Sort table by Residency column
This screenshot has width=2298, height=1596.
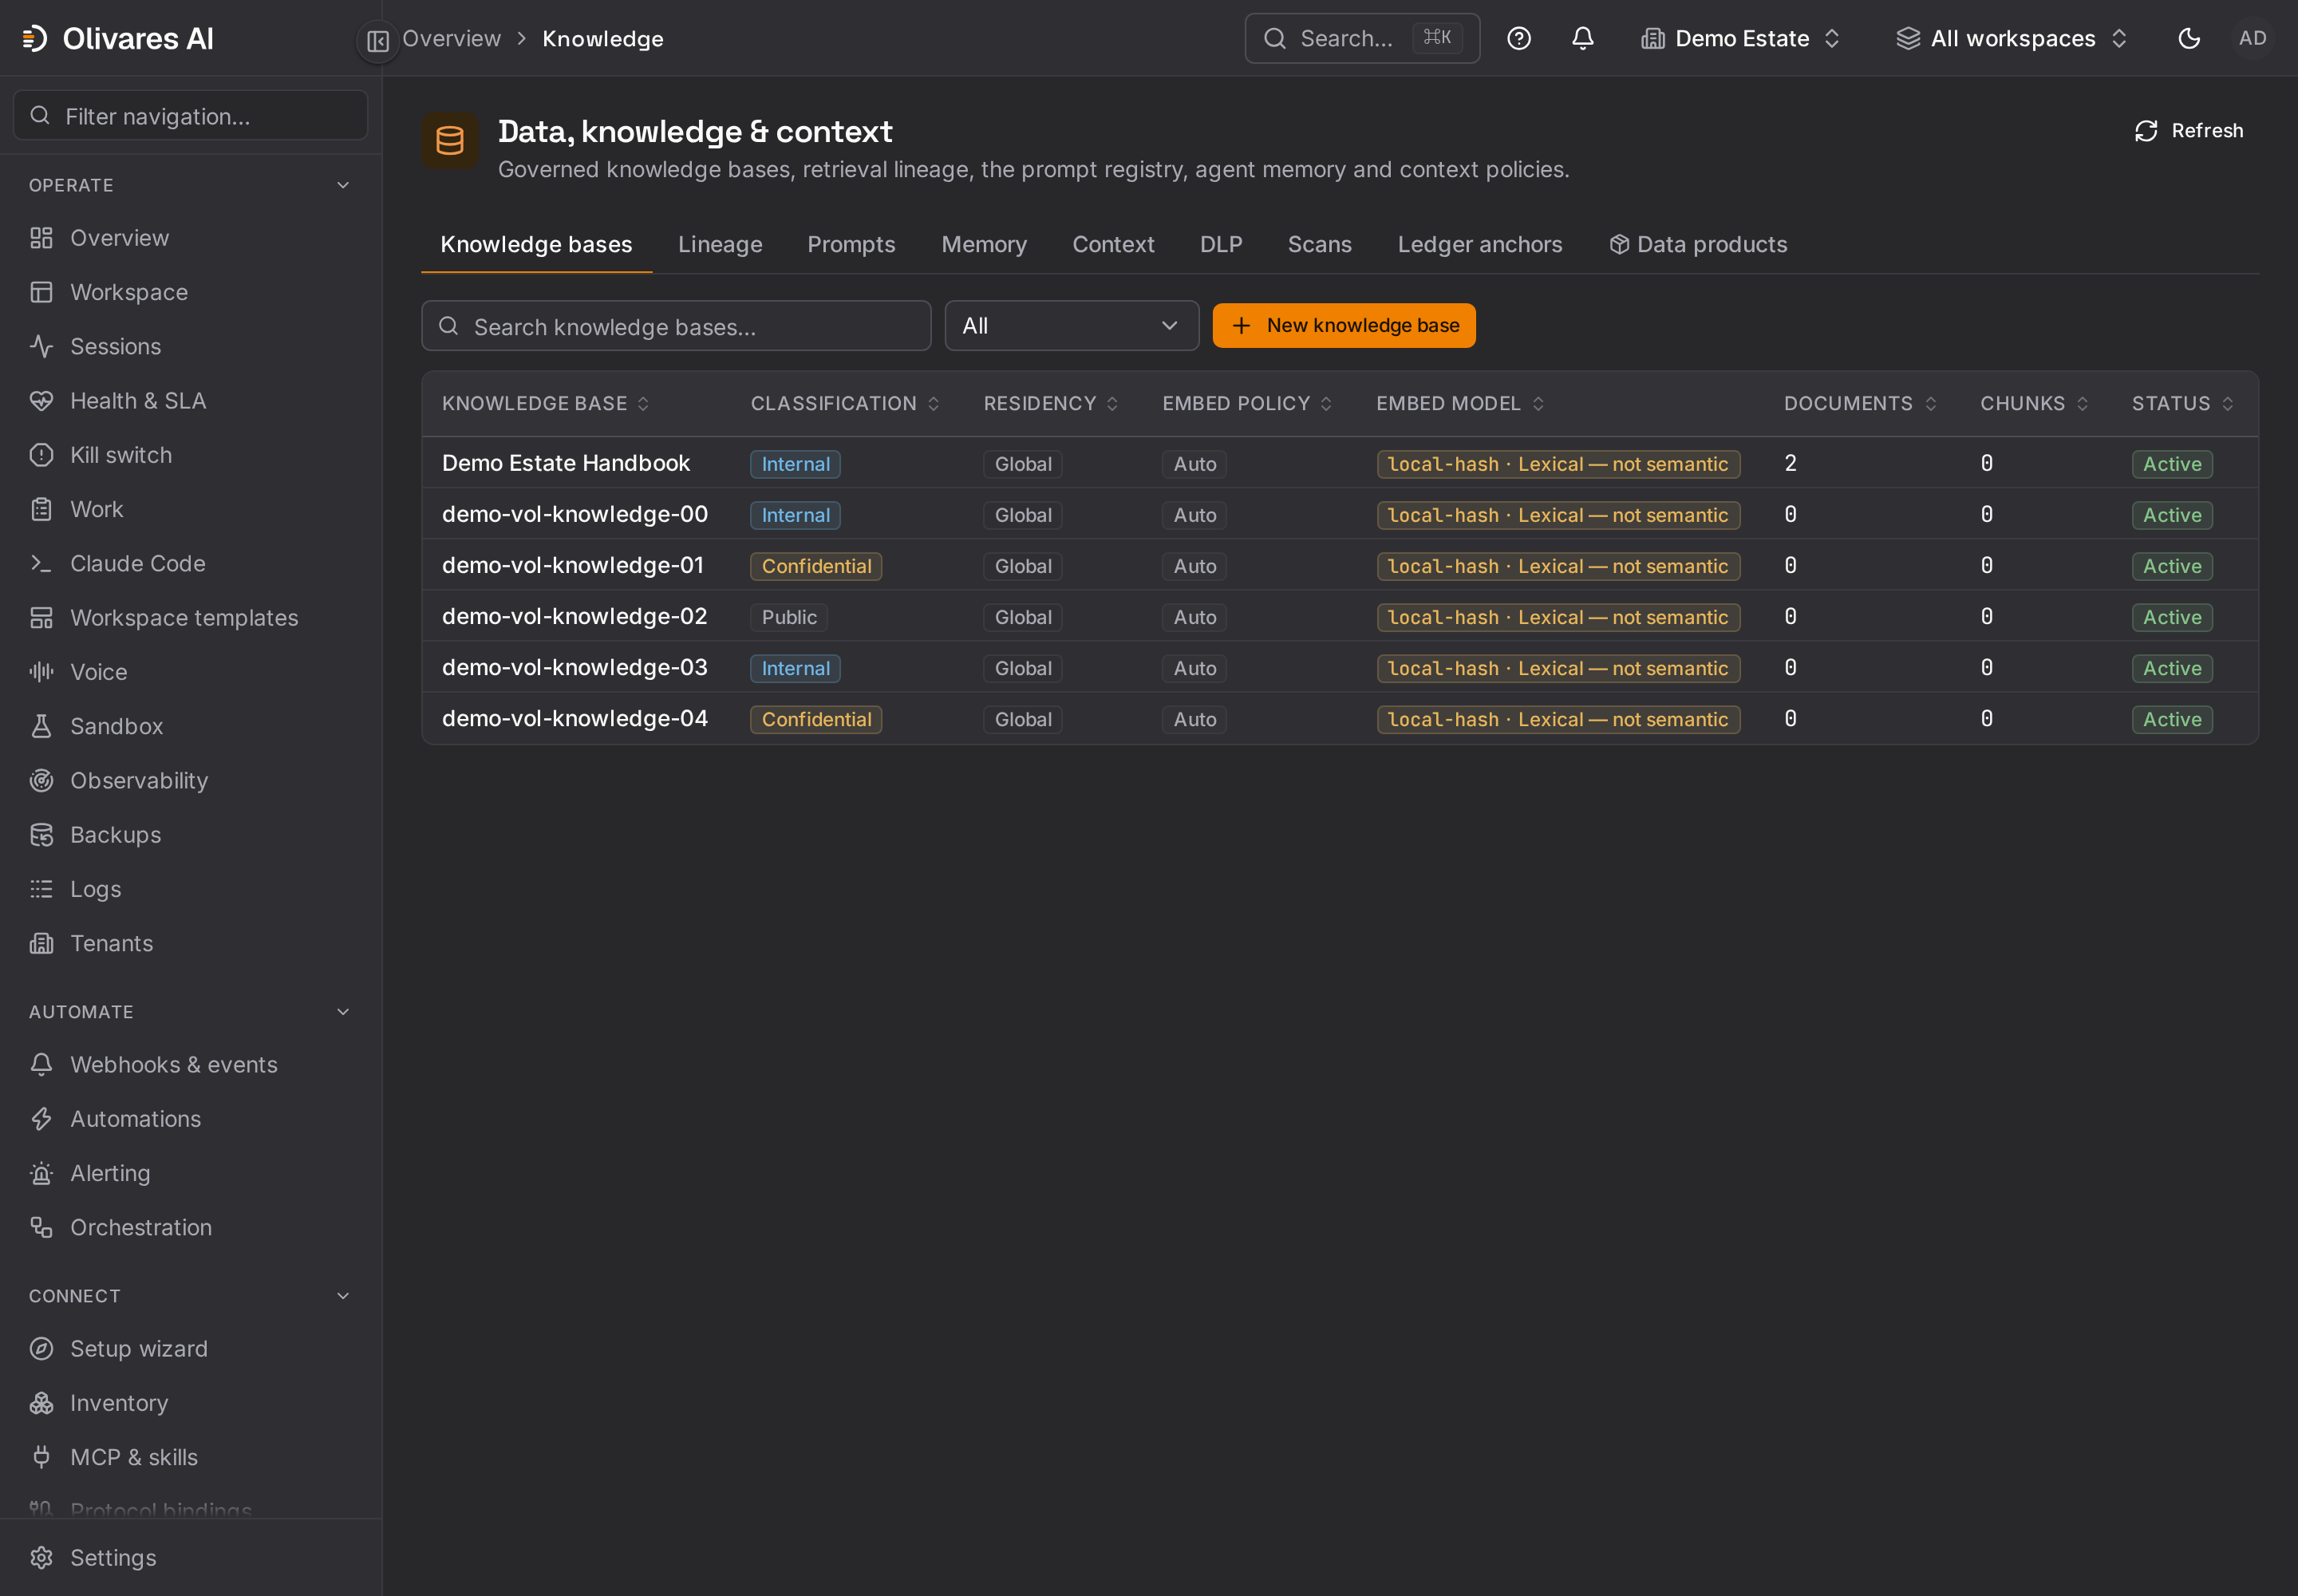tap(1051, 403)
